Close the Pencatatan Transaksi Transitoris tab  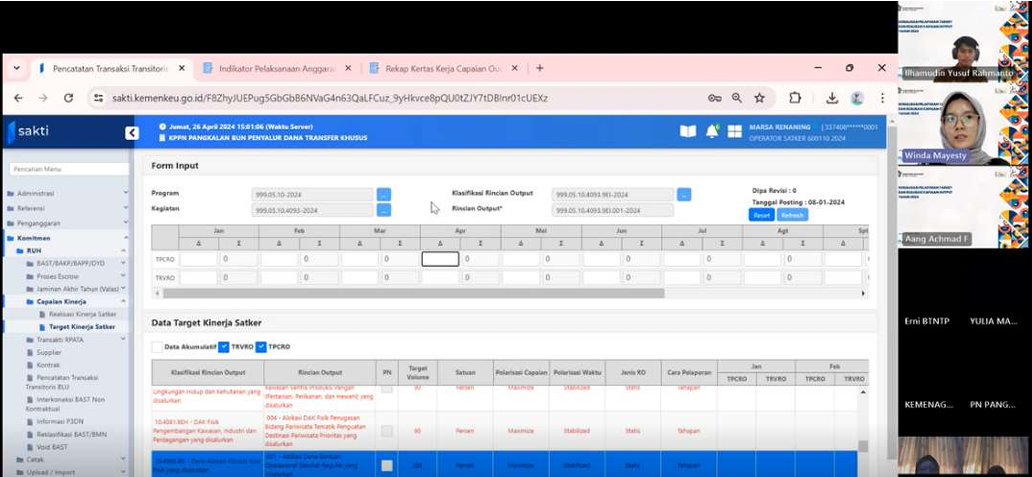click(x=182, y=68)
